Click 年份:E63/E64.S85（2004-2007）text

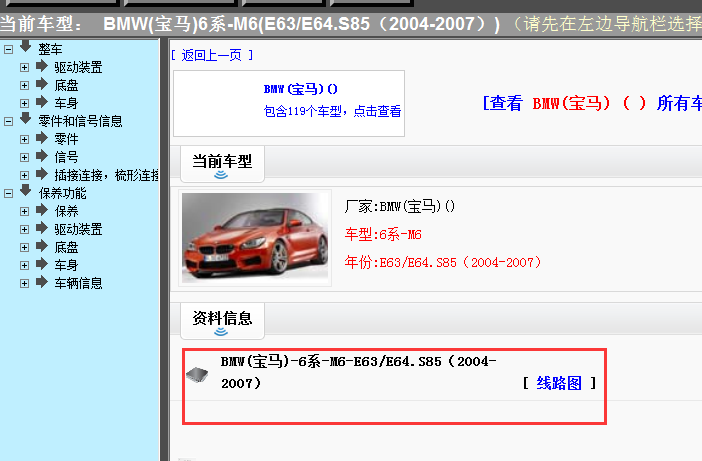point(443,262)
